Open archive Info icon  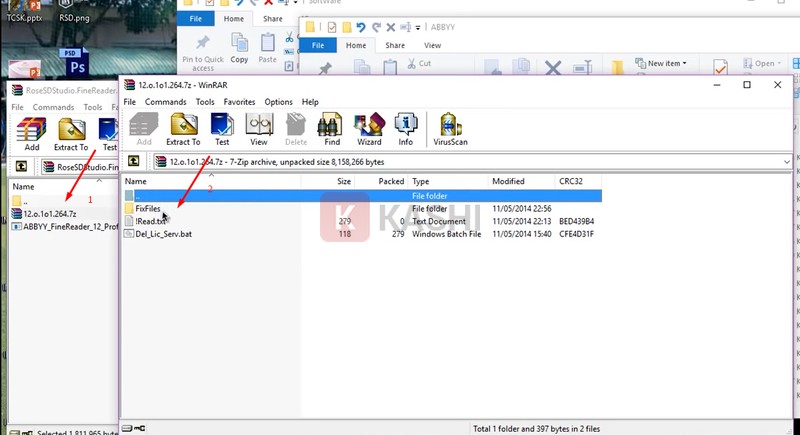coord(406,130)
